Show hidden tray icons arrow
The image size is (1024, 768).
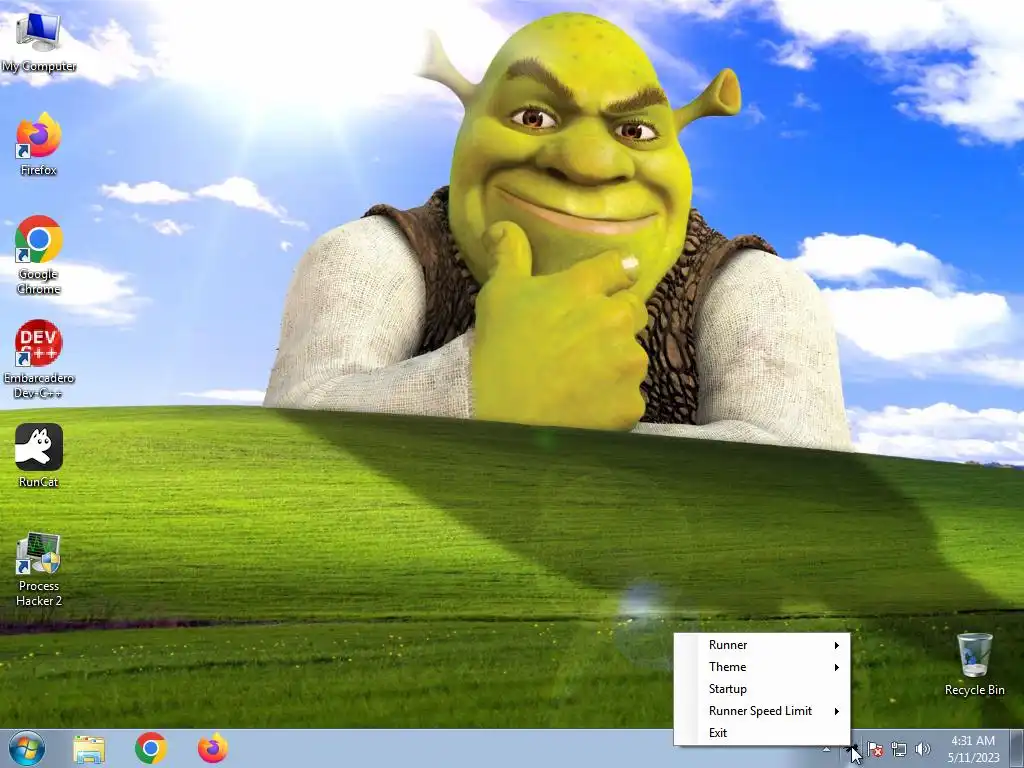click(x=826, y=749)
